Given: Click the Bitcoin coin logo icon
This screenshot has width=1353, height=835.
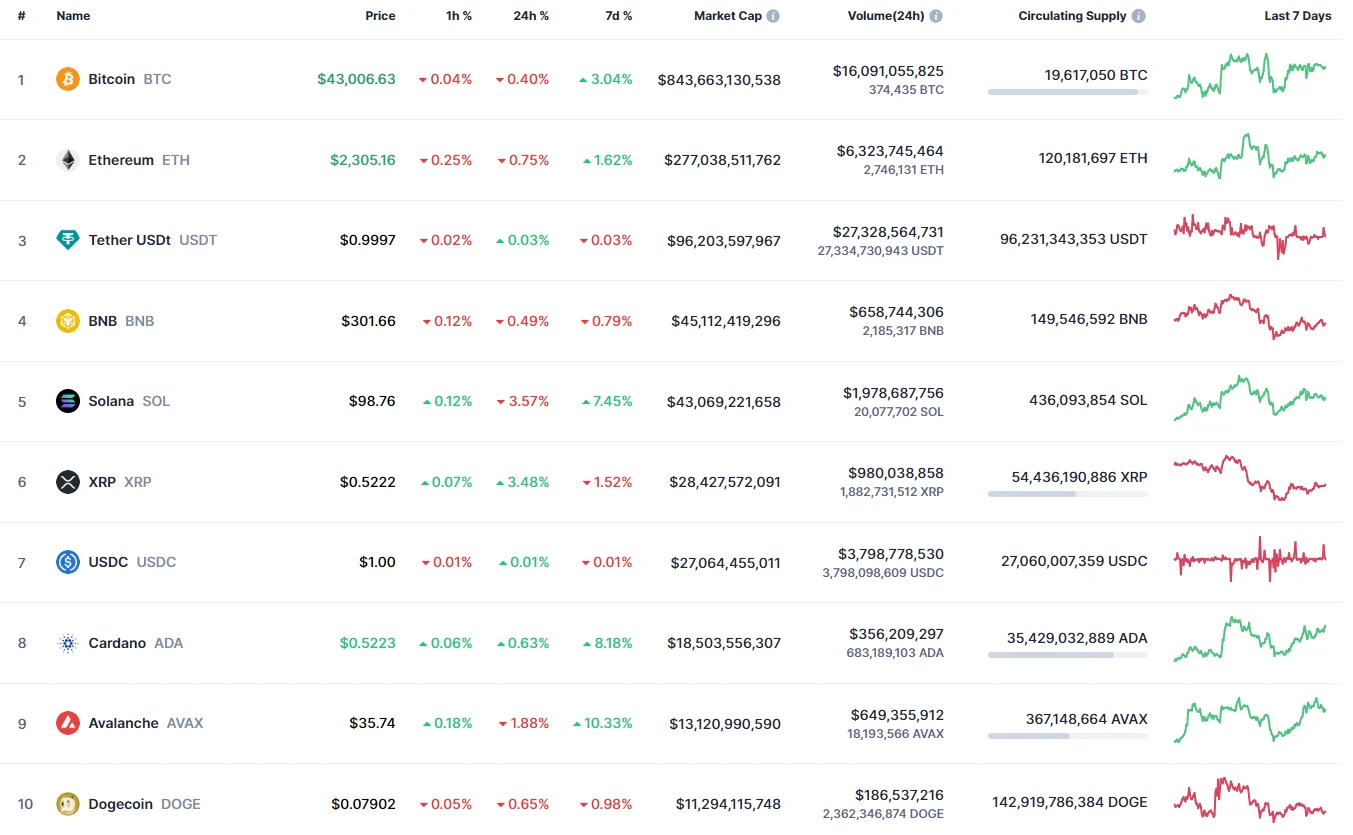Looking at the screenshot, I should pos(68,79).
